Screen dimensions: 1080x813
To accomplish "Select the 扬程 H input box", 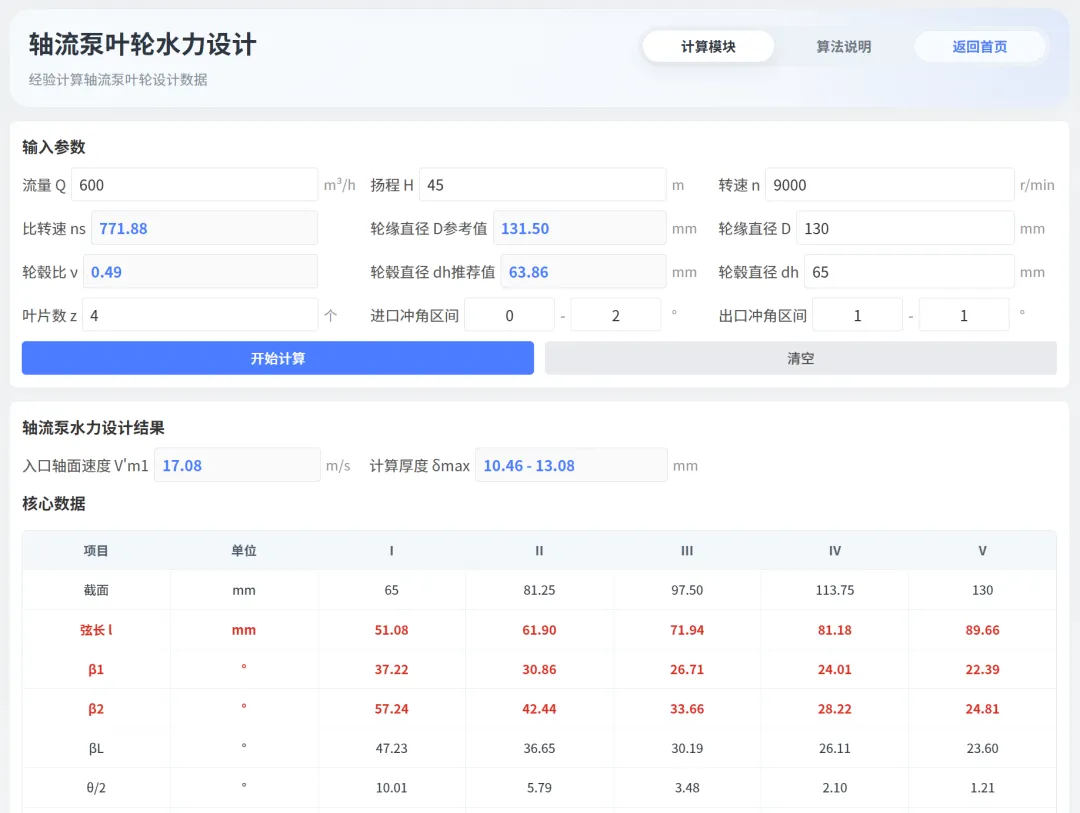I will pos(542,185).
